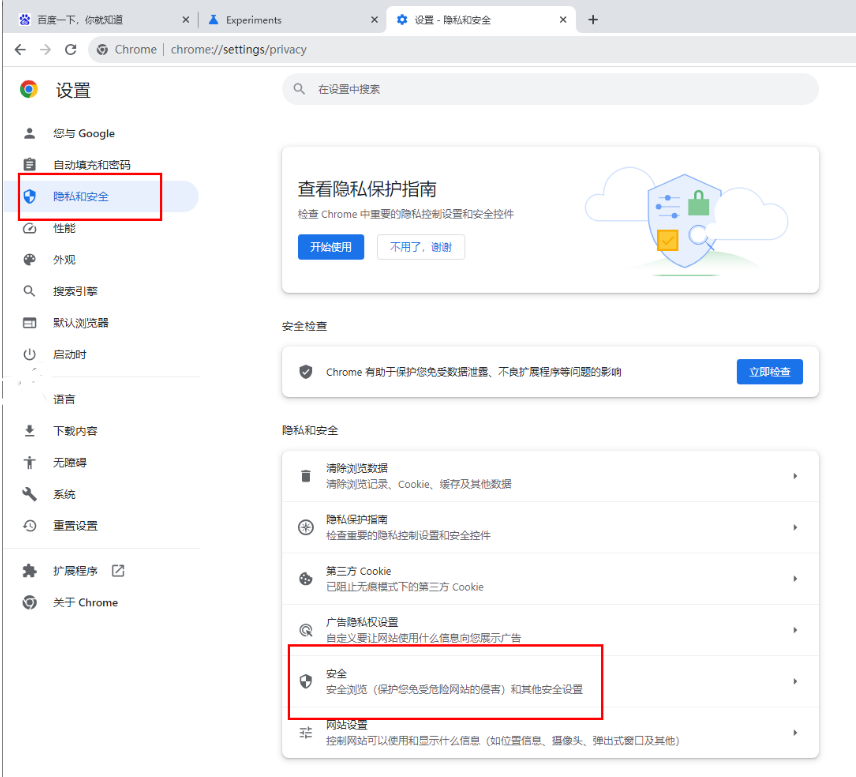
Task: Click the Chrome logo next to 设置
Action: tap(29, 89)
